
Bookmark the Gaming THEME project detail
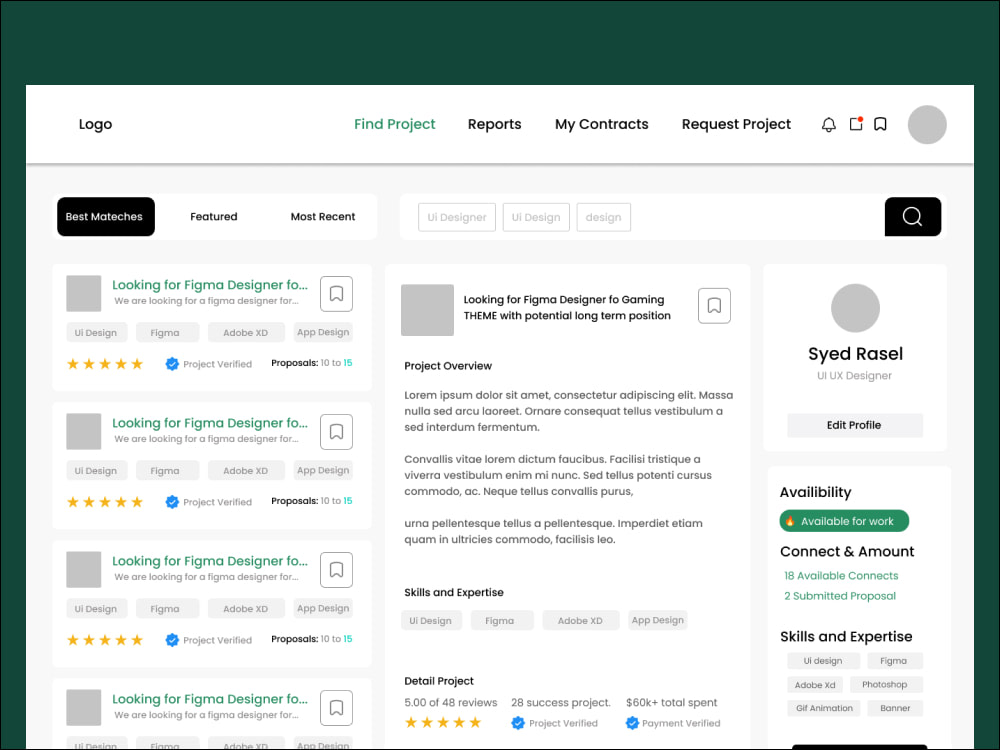coord(714,306)
